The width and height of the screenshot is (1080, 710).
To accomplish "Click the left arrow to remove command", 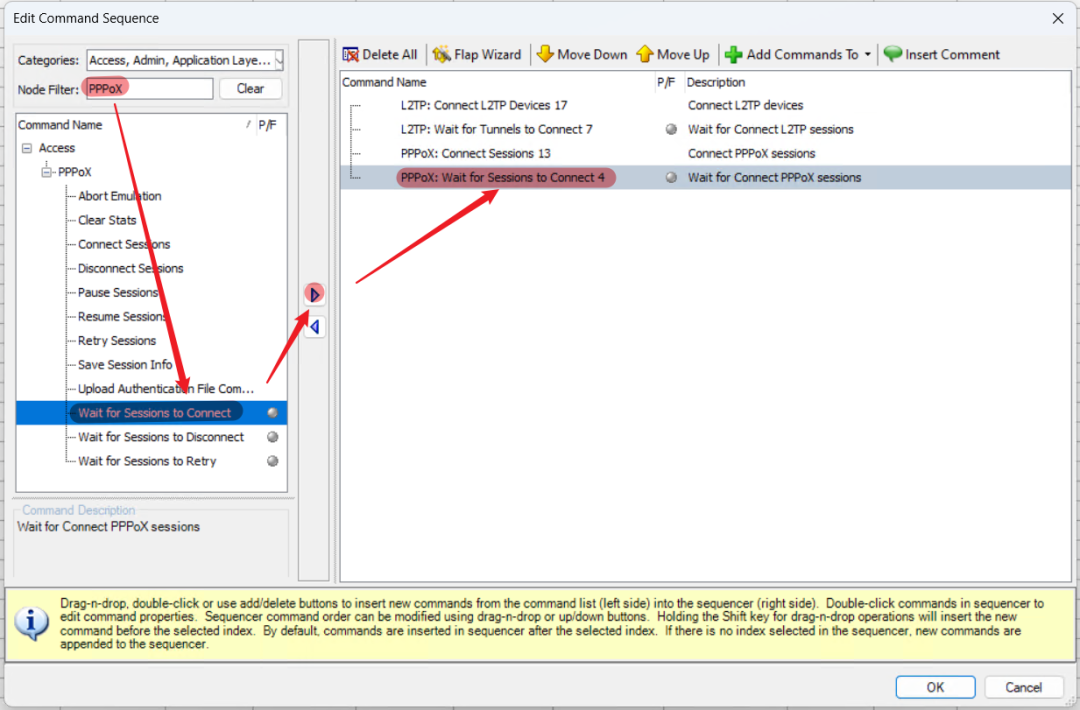I will point(315,327).
